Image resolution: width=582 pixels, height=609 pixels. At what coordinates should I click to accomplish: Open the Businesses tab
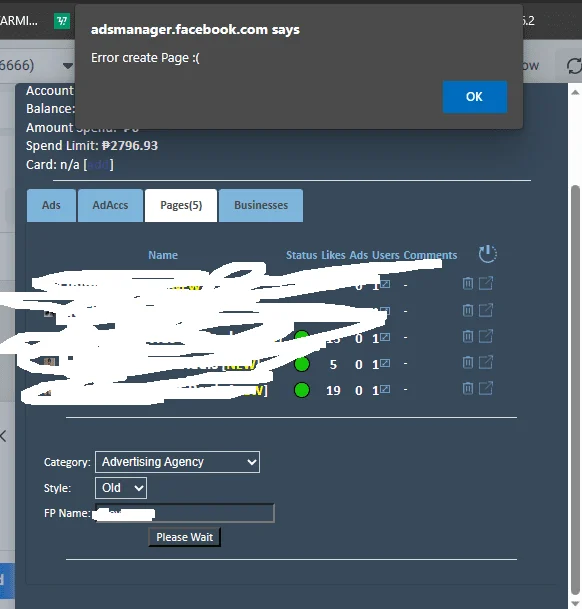pos(261,205)
